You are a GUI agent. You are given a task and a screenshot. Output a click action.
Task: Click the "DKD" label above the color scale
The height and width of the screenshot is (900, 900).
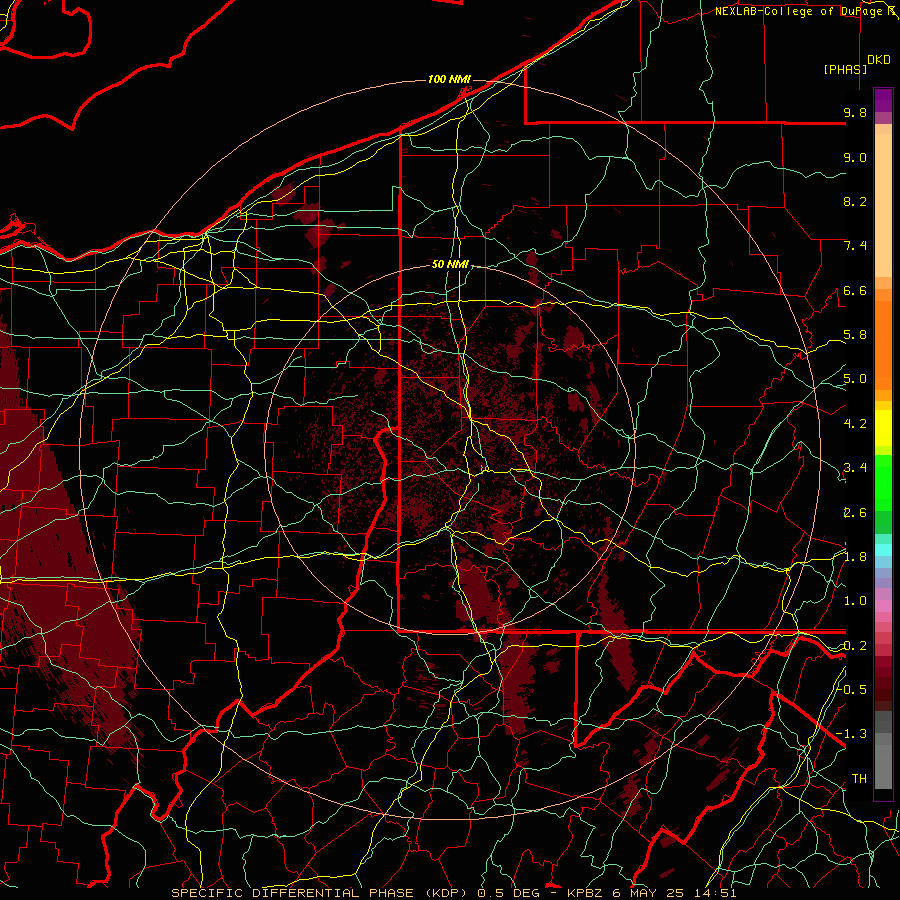[879, 60]
